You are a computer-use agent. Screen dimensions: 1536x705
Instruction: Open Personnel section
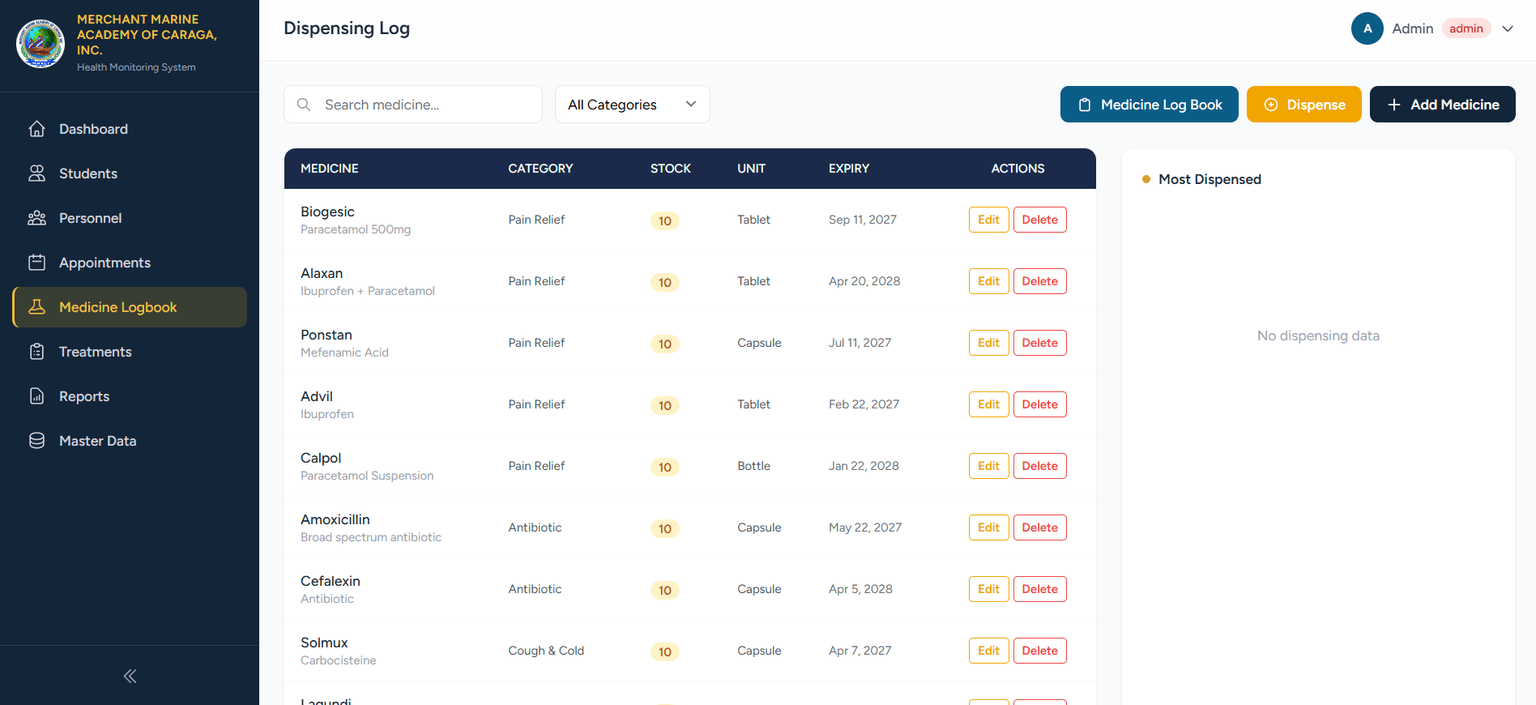click(129, 218)
